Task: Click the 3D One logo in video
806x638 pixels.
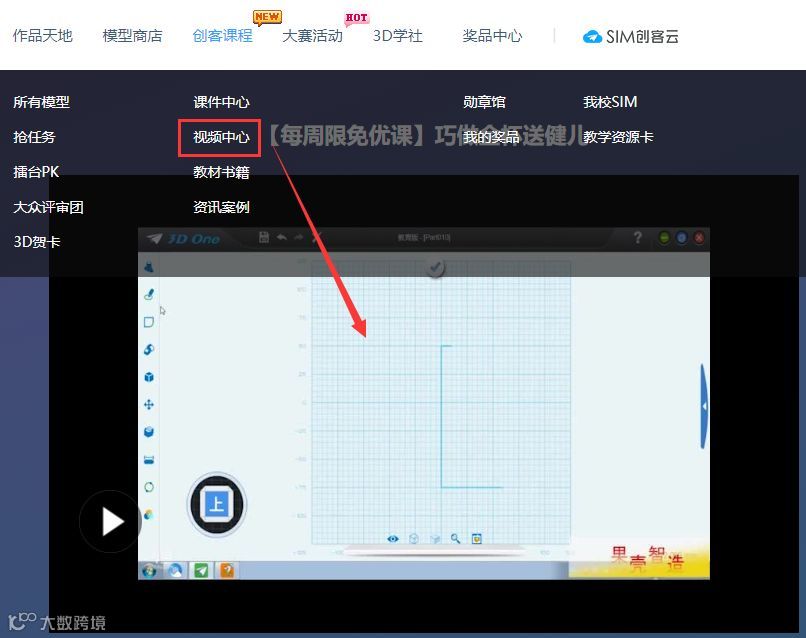Action: pos(184,239)
